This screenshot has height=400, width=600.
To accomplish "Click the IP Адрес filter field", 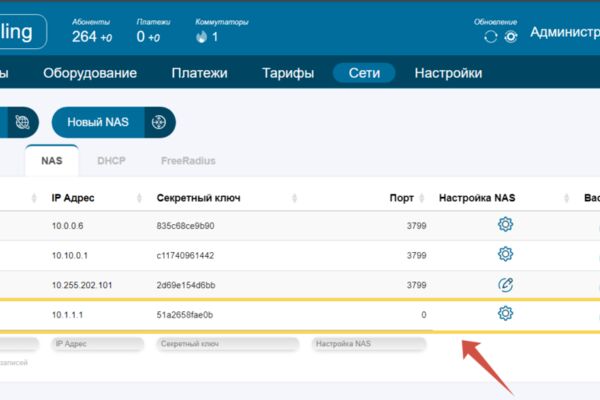I will tap(98, 344).
